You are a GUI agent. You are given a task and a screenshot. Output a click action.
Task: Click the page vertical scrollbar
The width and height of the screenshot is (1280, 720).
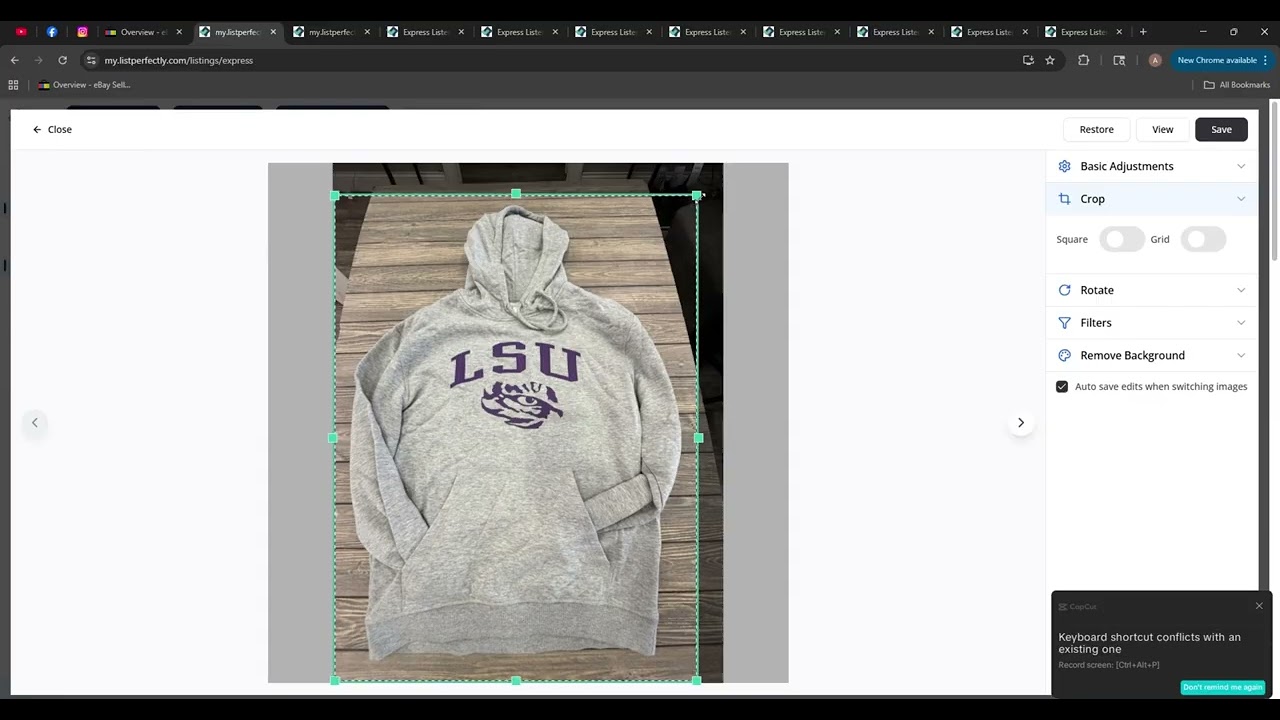tap(1274, 180)
